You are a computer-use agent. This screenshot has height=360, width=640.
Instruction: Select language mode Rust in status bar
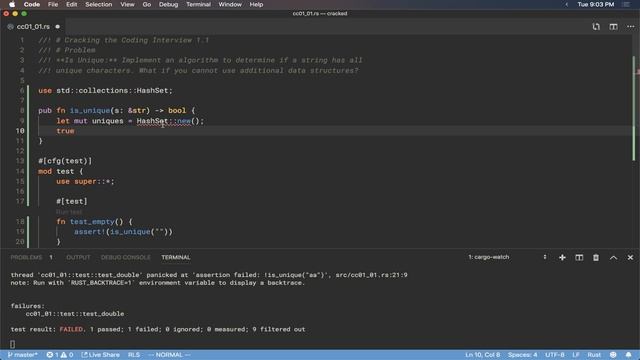coord(594,355)
